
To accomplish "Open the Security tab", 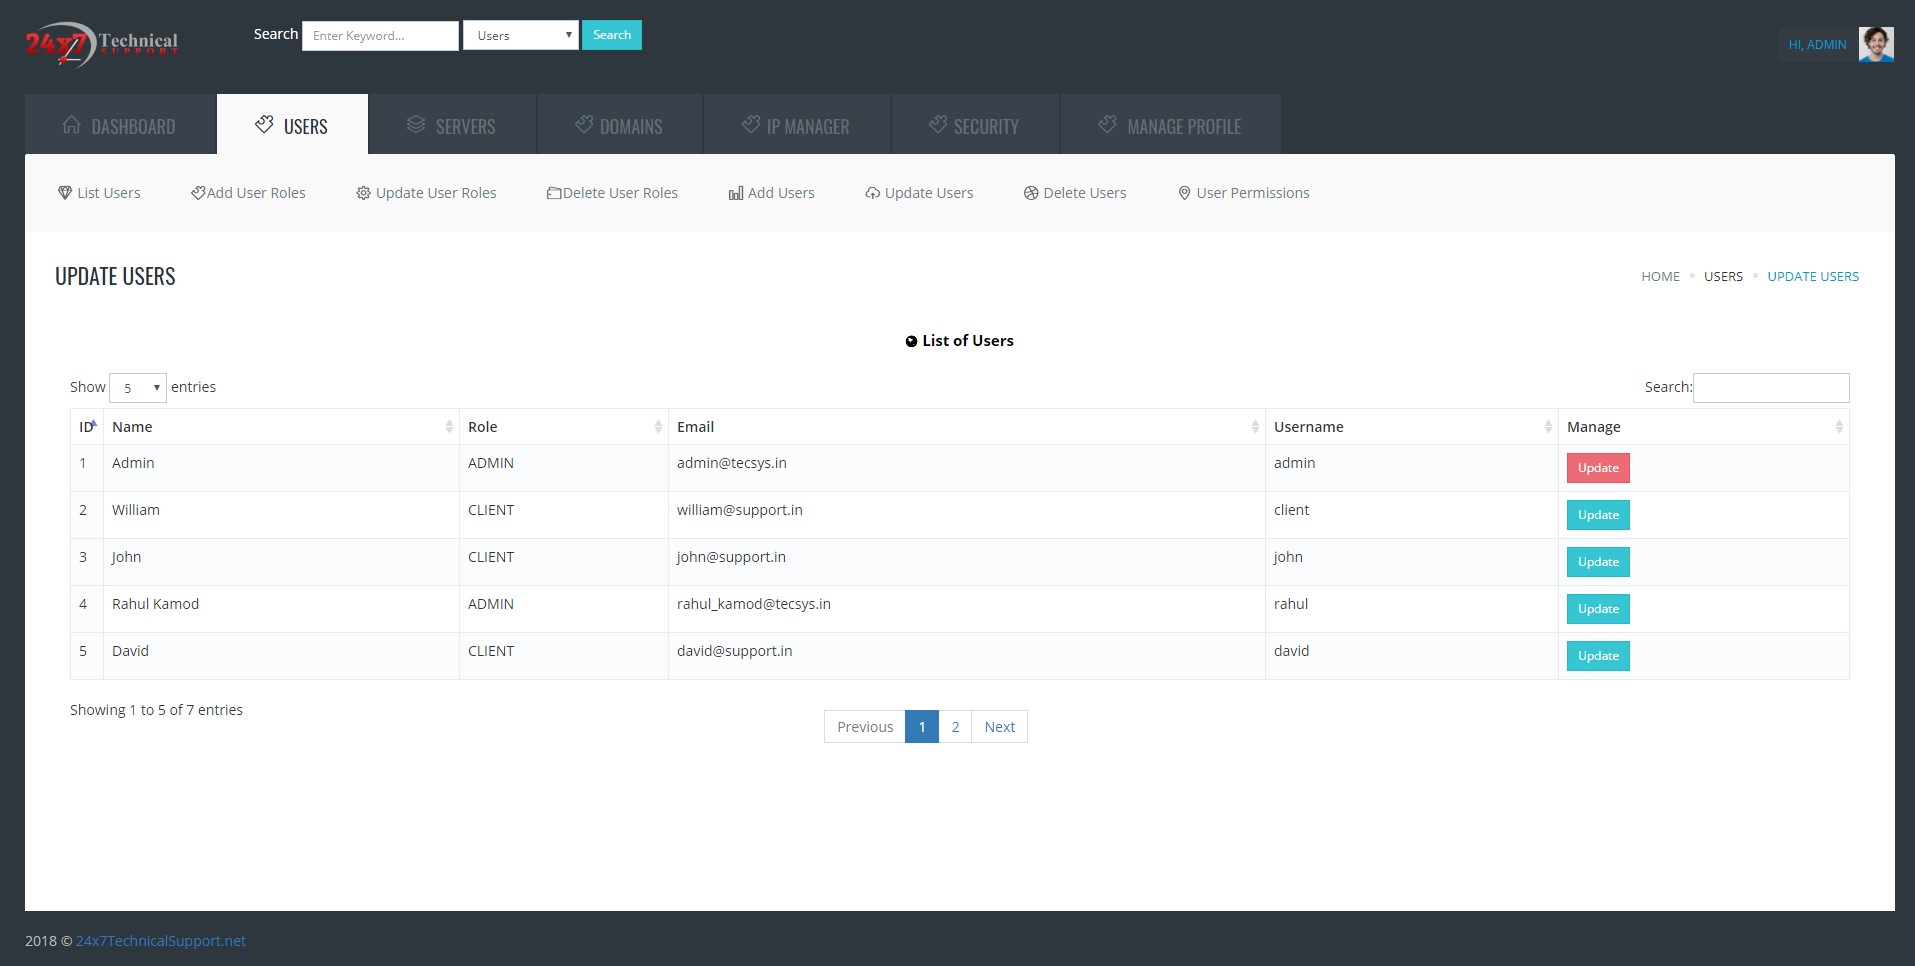I will 975,124.
